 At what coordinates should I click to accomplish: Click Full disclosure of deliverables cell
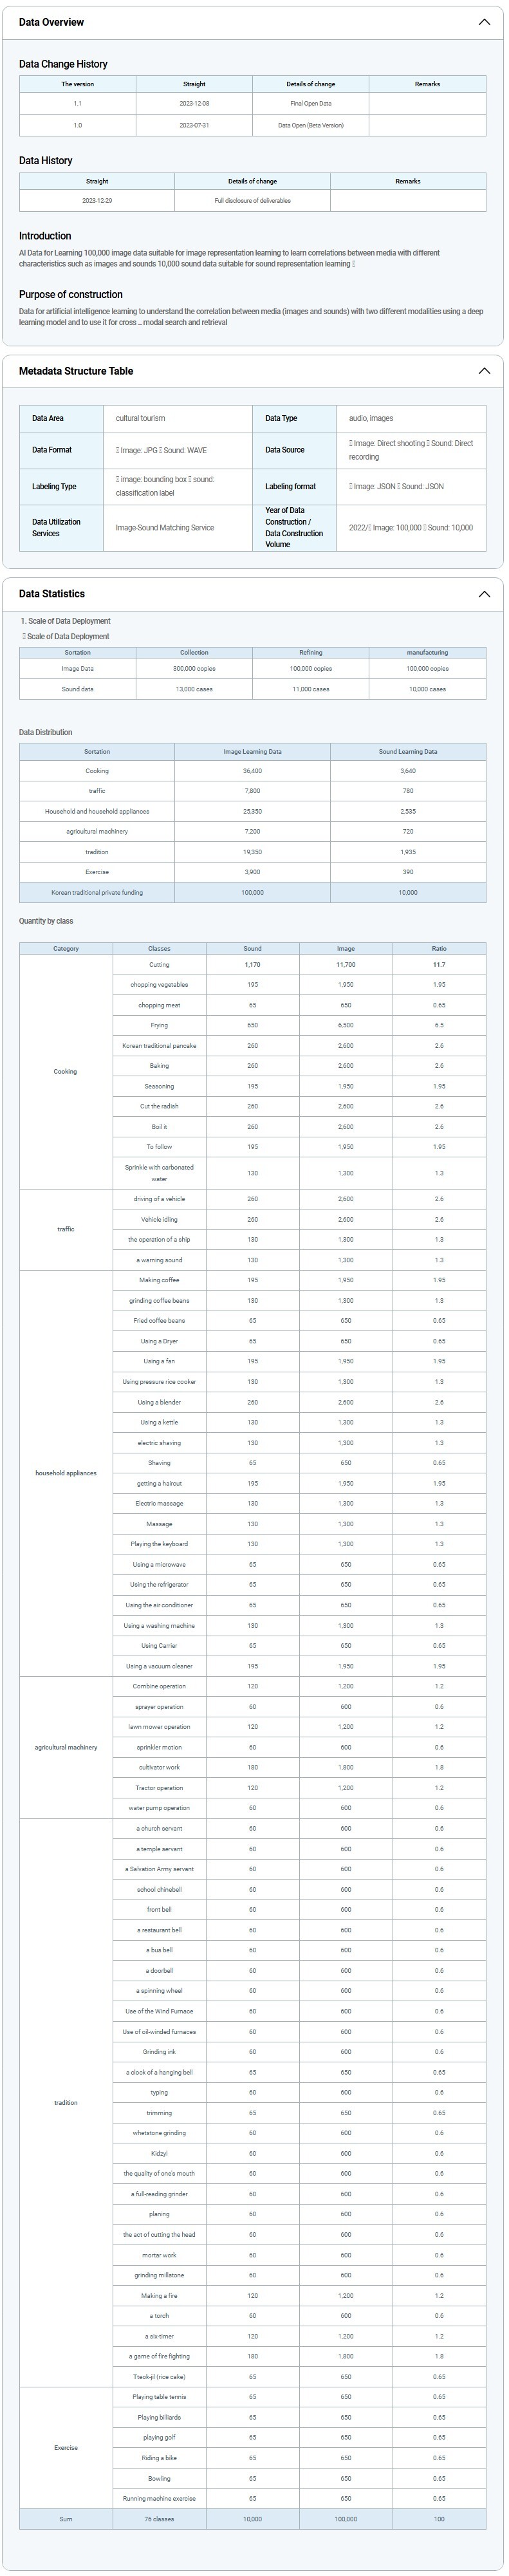point(252,200)
